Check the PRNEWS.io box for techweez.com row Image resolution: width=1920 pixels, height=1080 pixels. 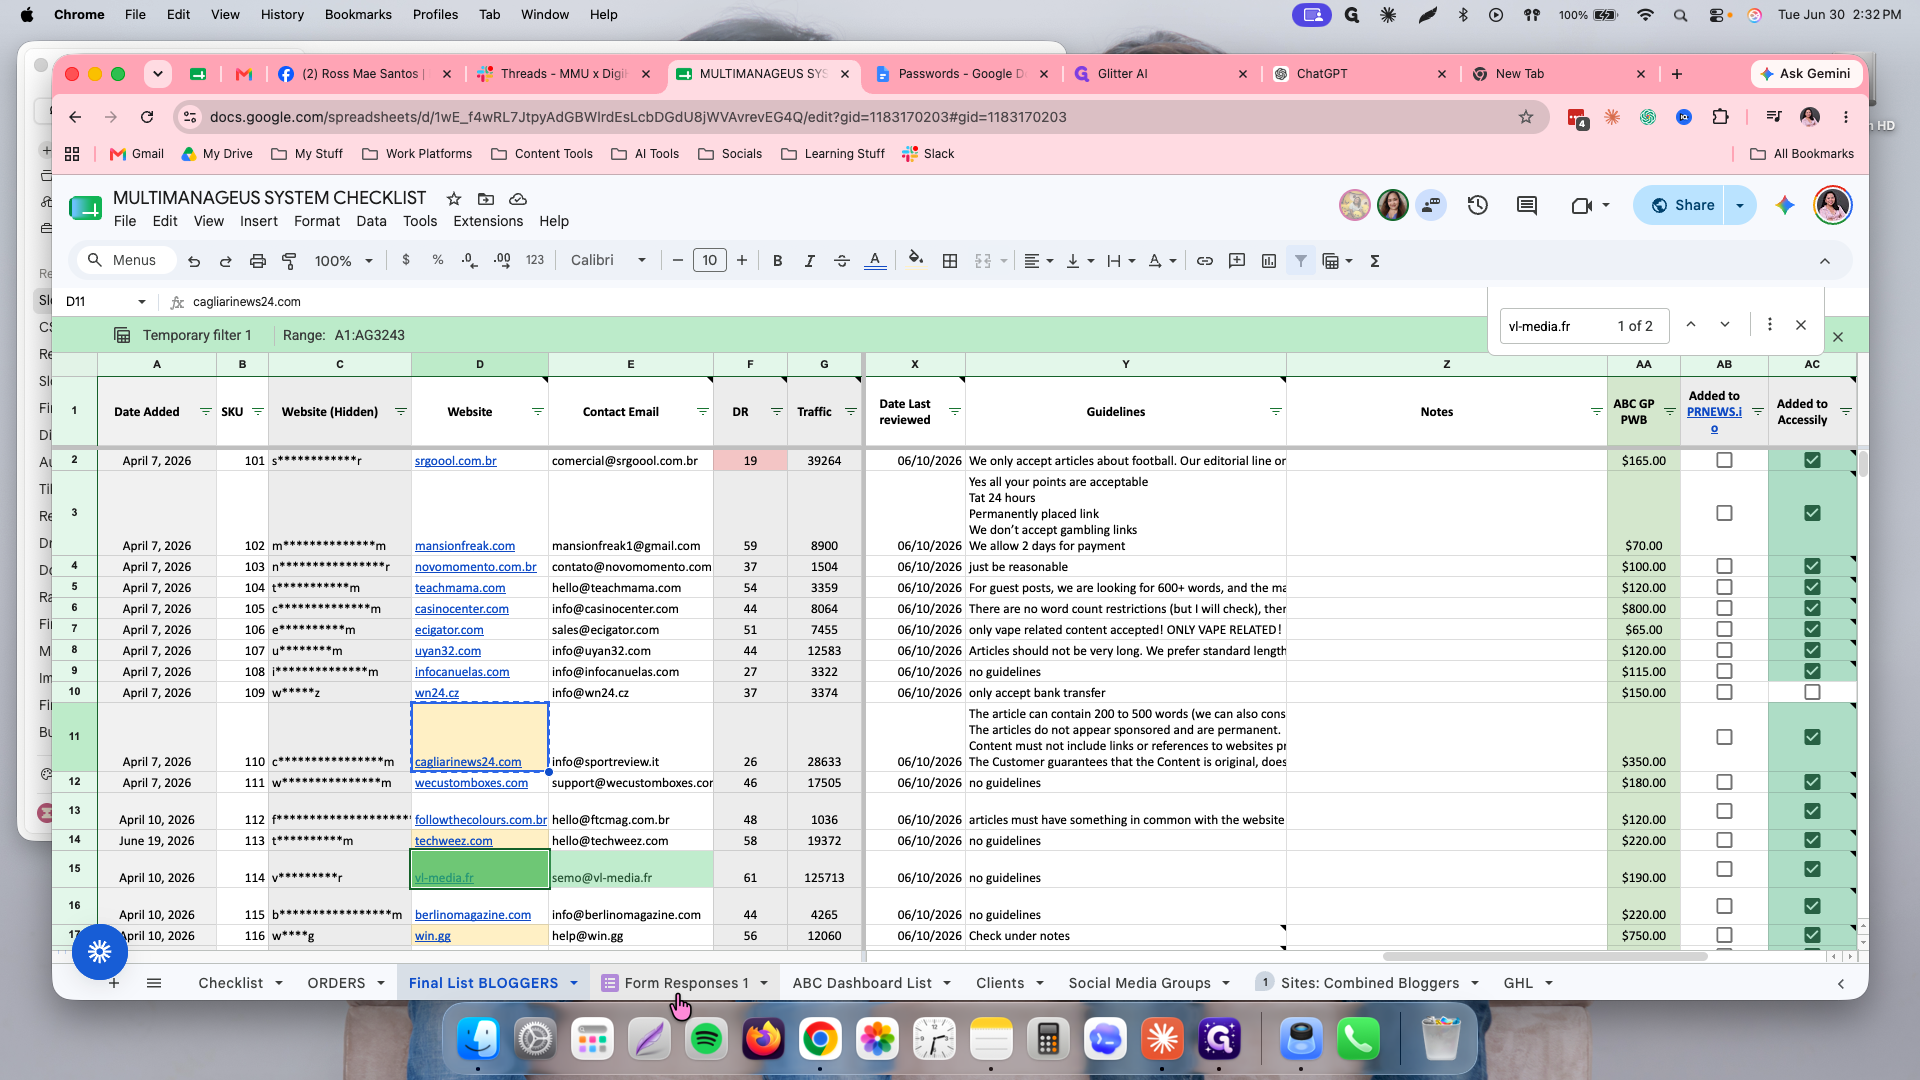(x=1724, y=840)
